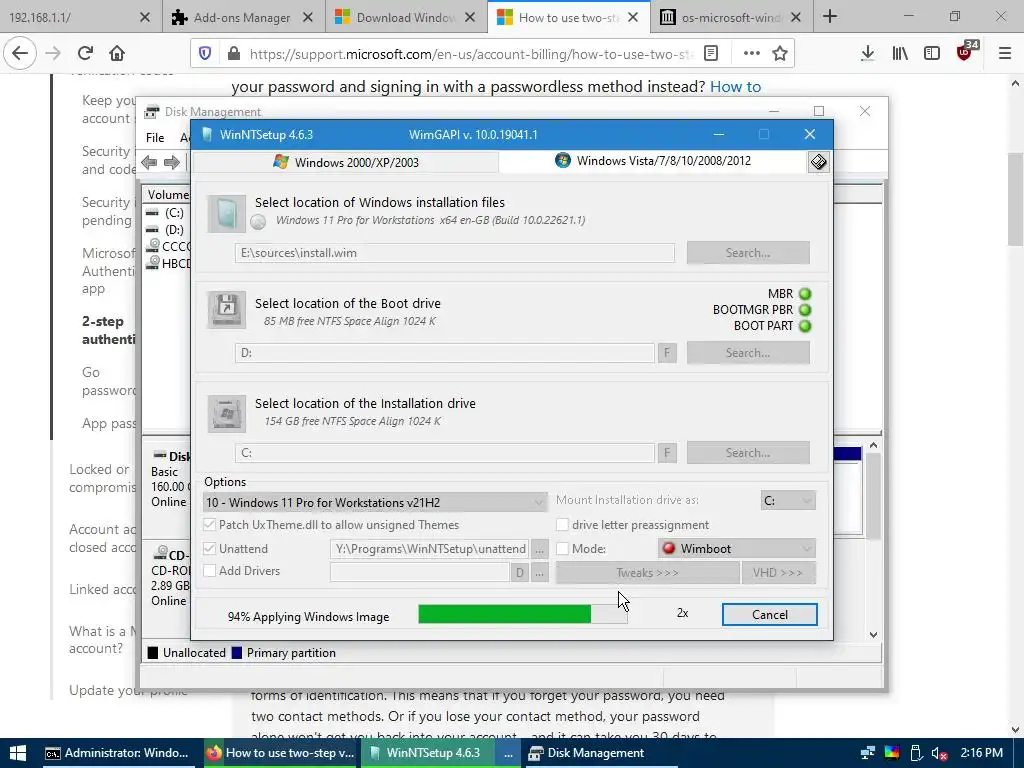This screenshot has width=1024, height=768.
Task: Open the network tray icon
Action: click(x=867, y=754)
